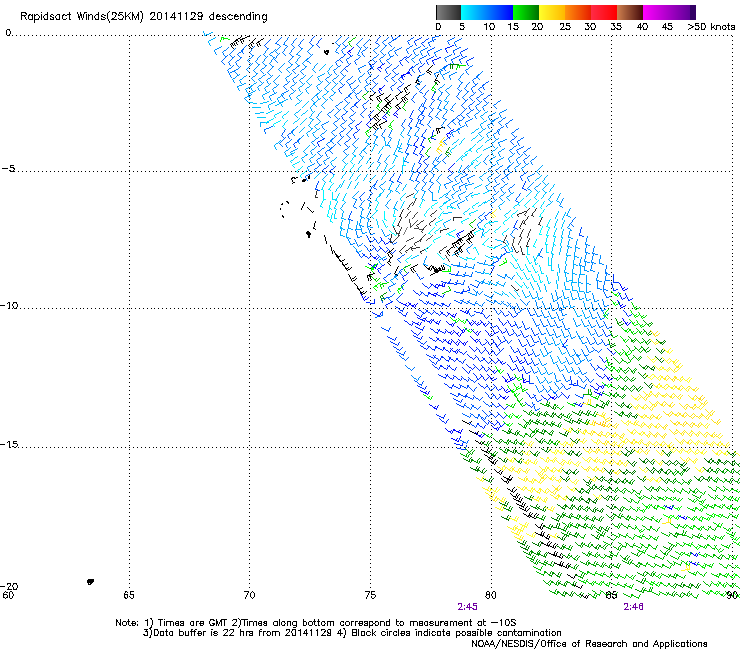Click the '65' longitude axis label

click(x=129, y=595)
